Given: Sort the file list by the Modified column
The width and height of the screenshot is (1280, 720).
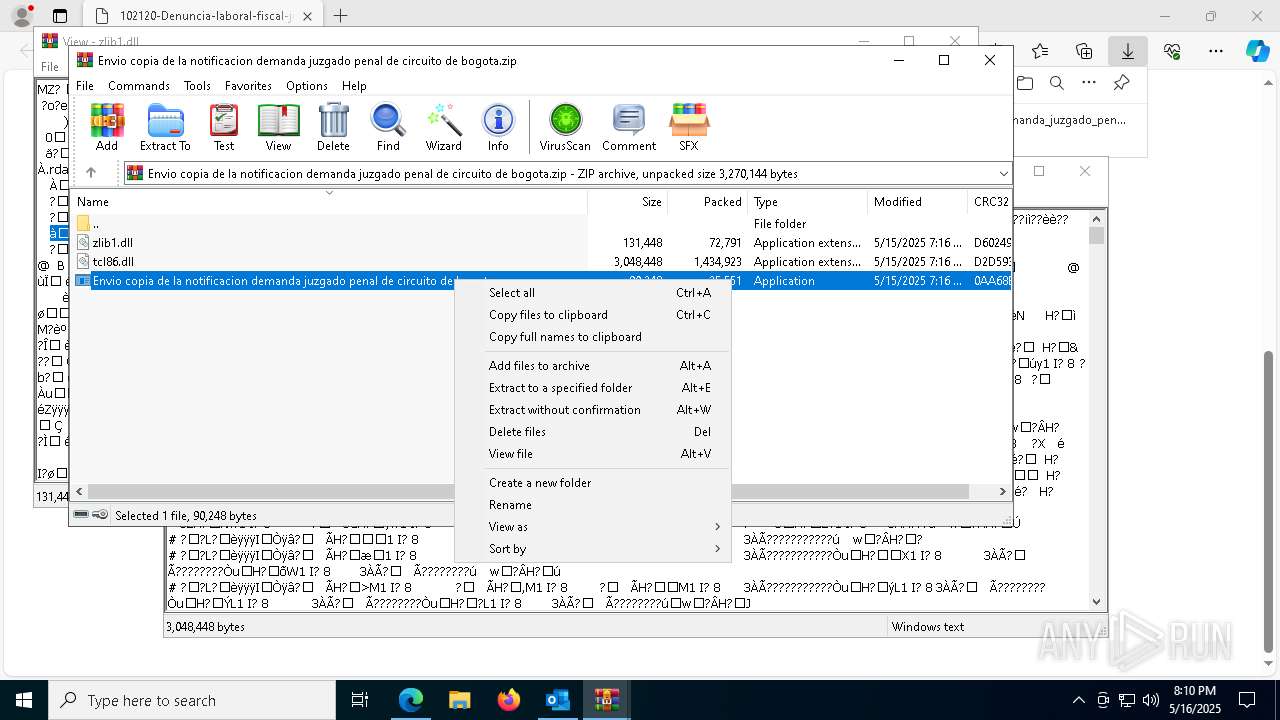Looking at the screenshot, I should (917, 202).
